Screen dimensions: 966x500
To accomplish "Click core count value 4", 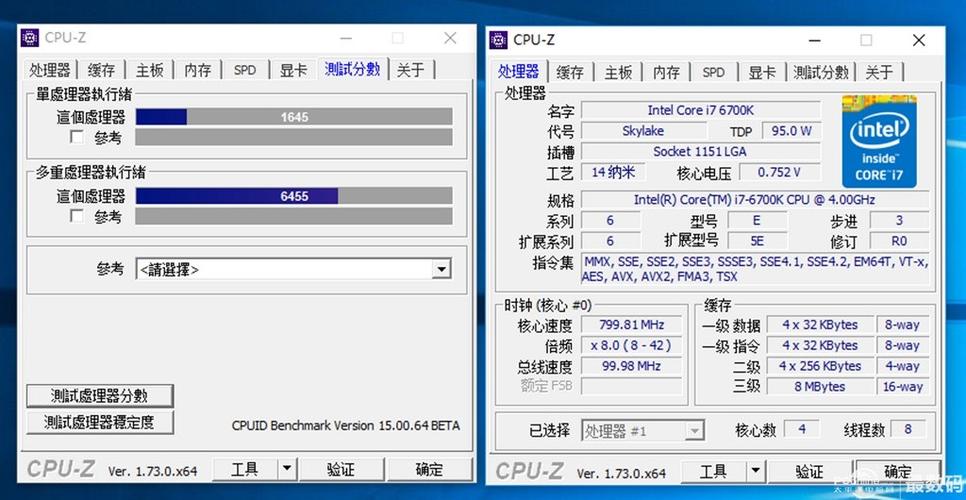I will [x=802, y=429].
